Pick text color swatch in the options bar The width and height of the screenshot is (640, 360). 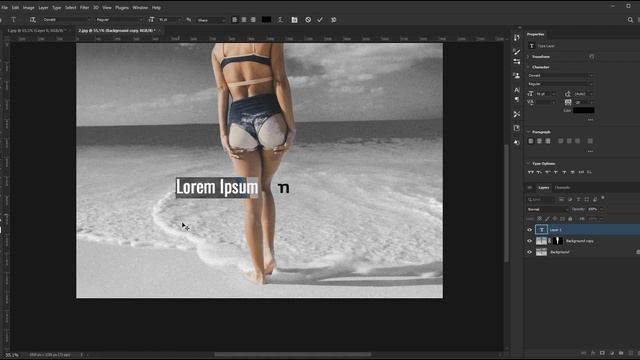(266, 20)
